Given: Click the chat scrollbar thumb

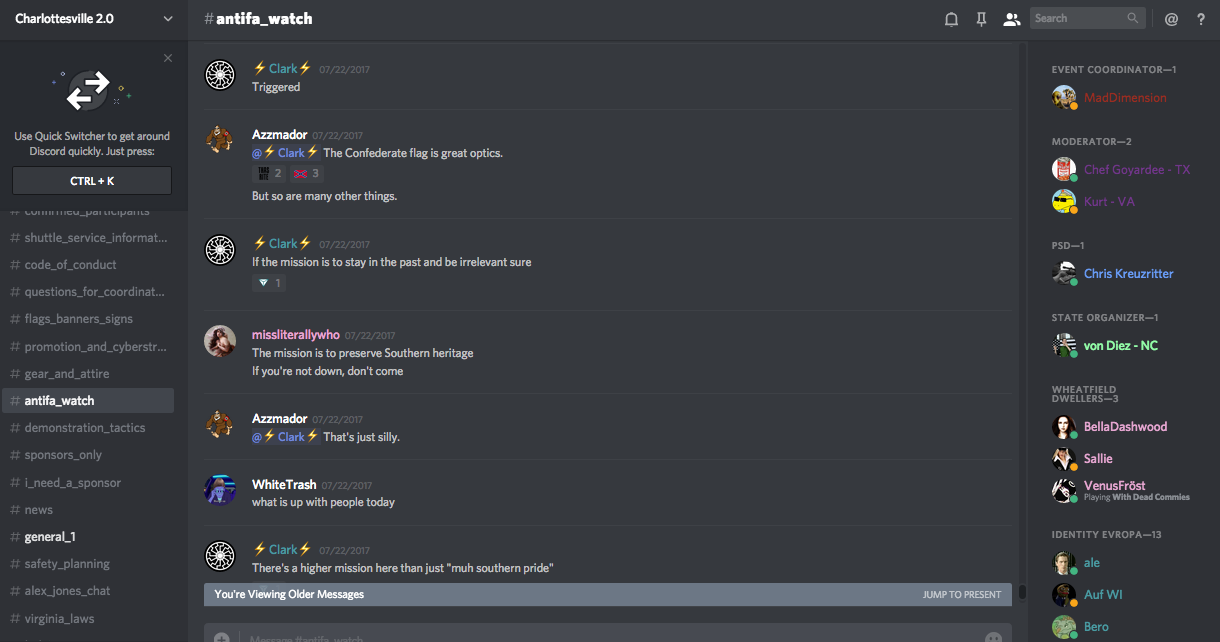Looking at the screenshot, I should coord(1022,593).
